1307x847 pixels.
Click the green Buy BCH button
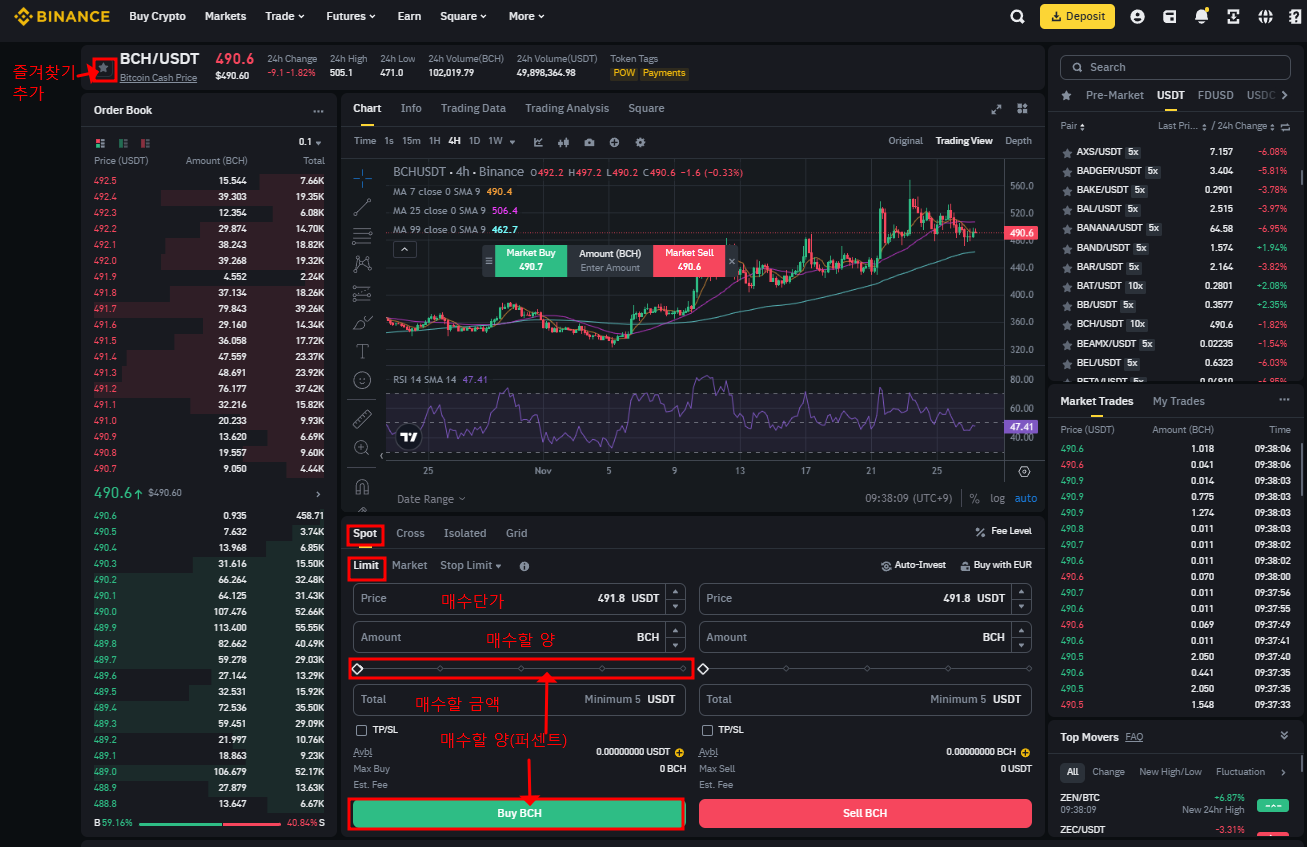tap(519, 813)
